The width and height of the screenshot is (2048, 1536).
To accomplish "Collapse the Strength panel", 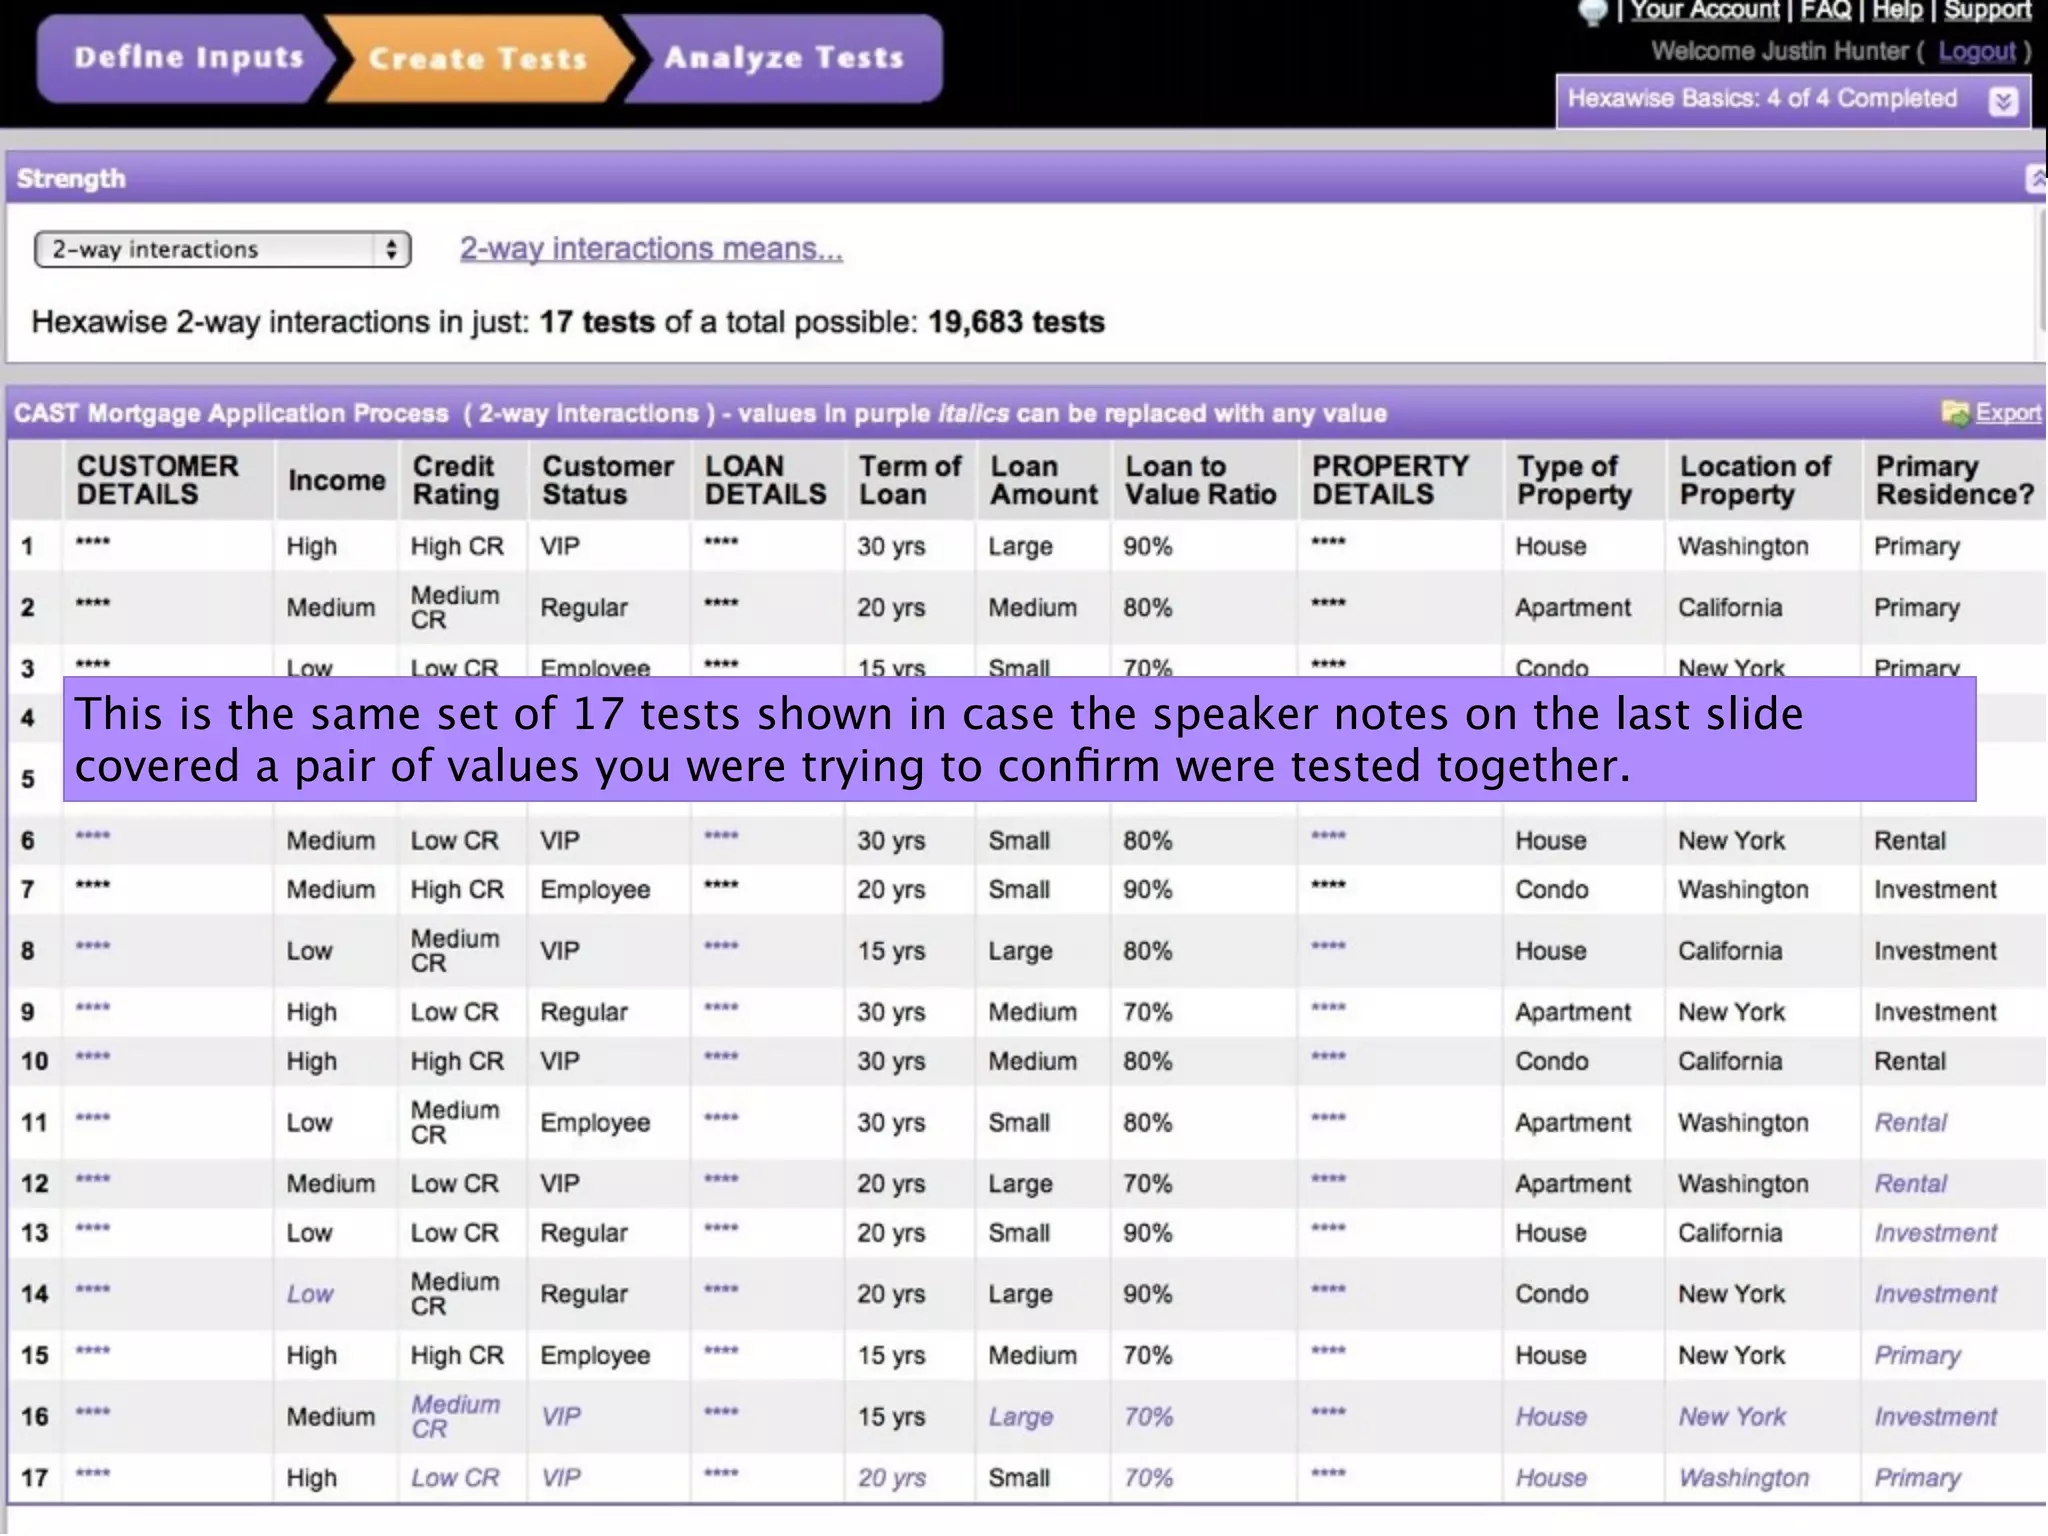I will (x=2036, y=179).
